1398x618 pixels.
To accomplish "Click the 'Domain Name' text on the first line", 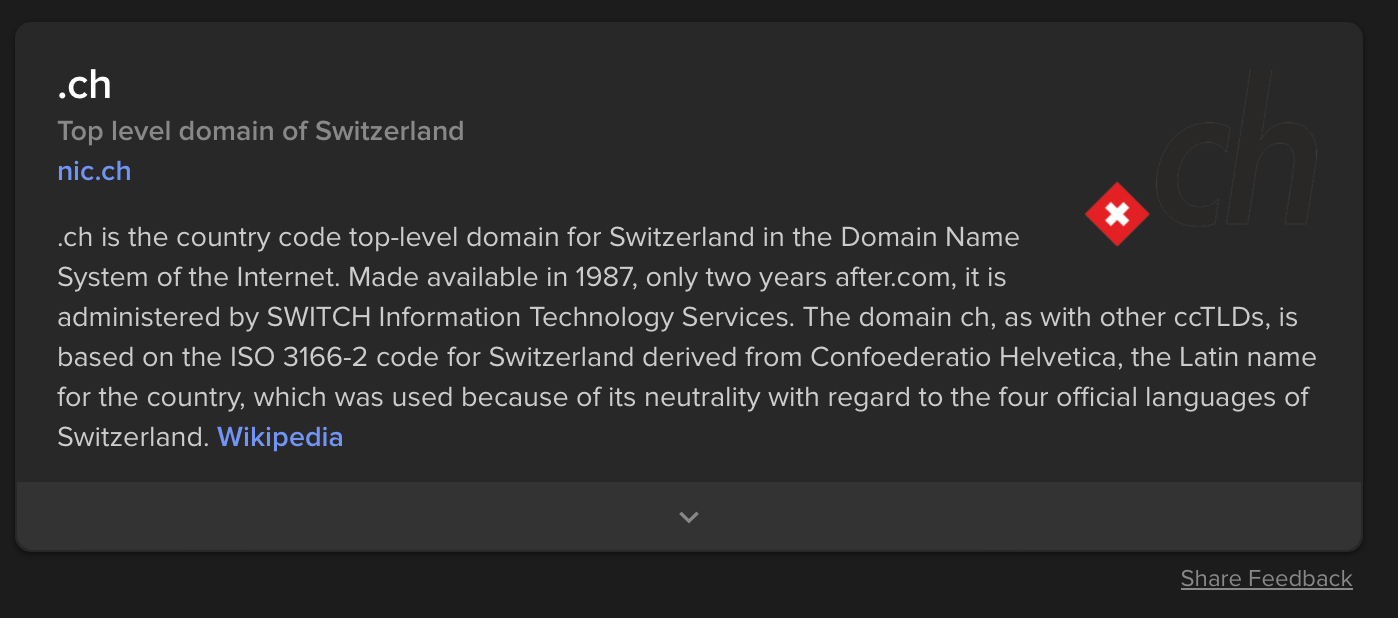I will coord(930,237).
